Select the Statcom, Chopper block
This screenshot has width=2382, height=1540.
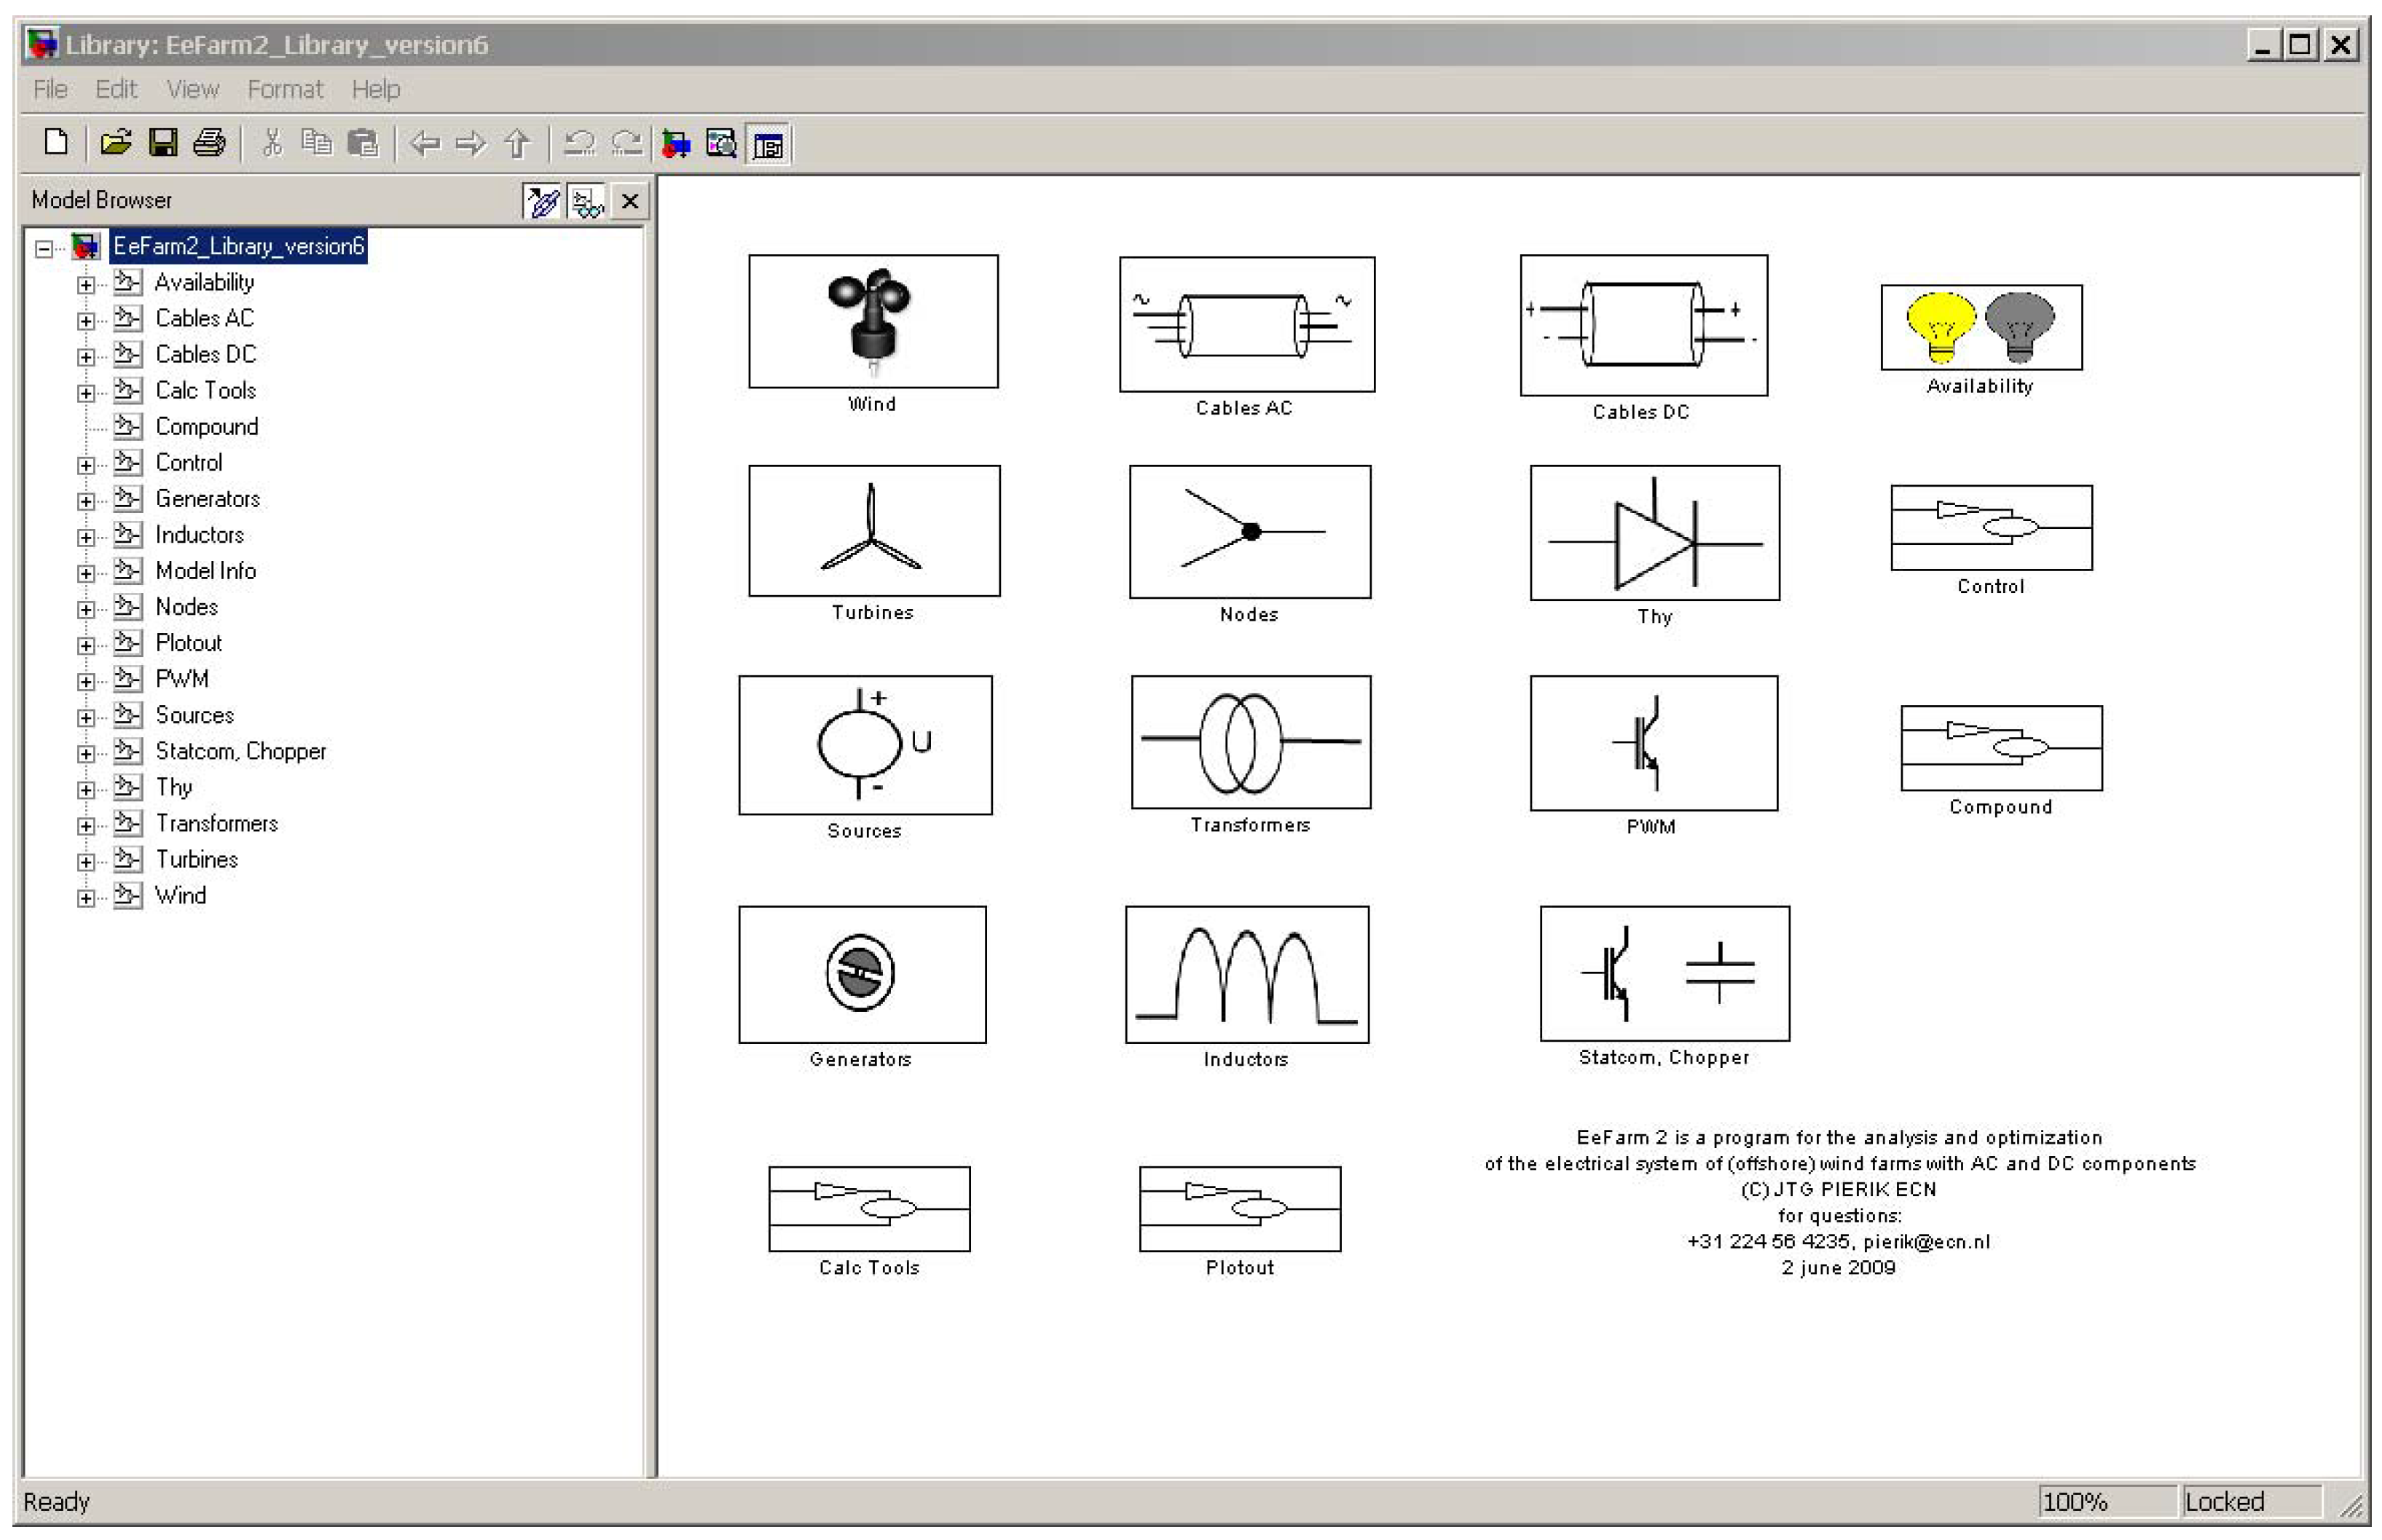pyautogui.click(x=1665, y=973)
